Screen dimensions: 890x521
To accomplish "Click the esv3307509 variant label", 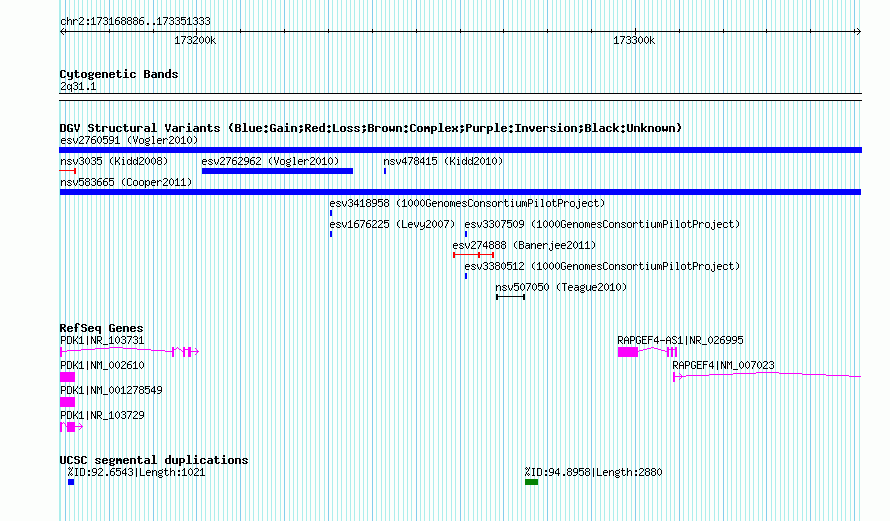I will coord(602,224).
